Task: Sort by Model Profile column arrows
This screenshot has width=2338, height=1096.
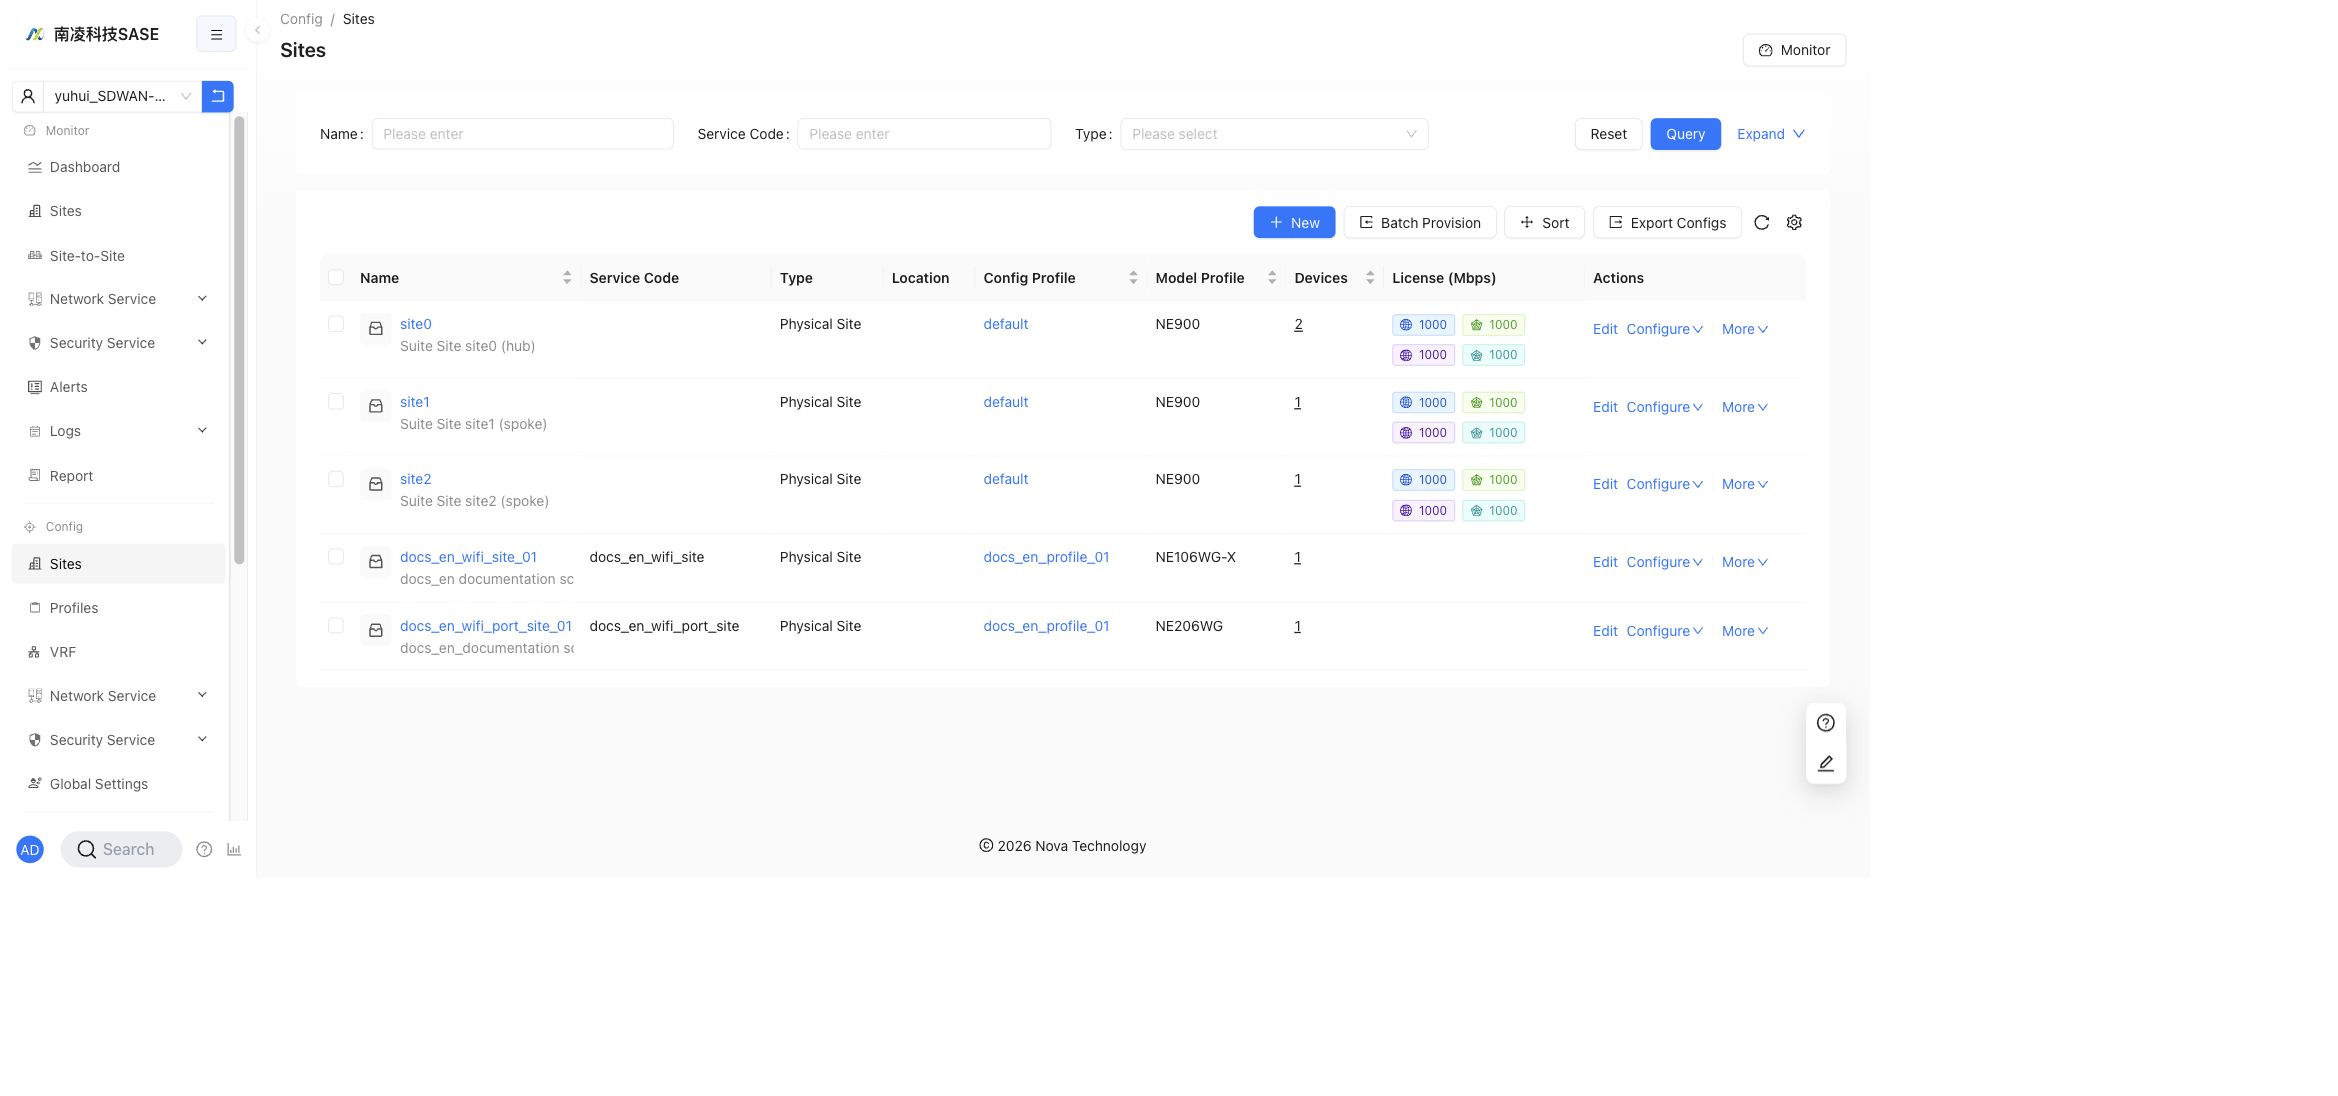Action: (1272, 278)
